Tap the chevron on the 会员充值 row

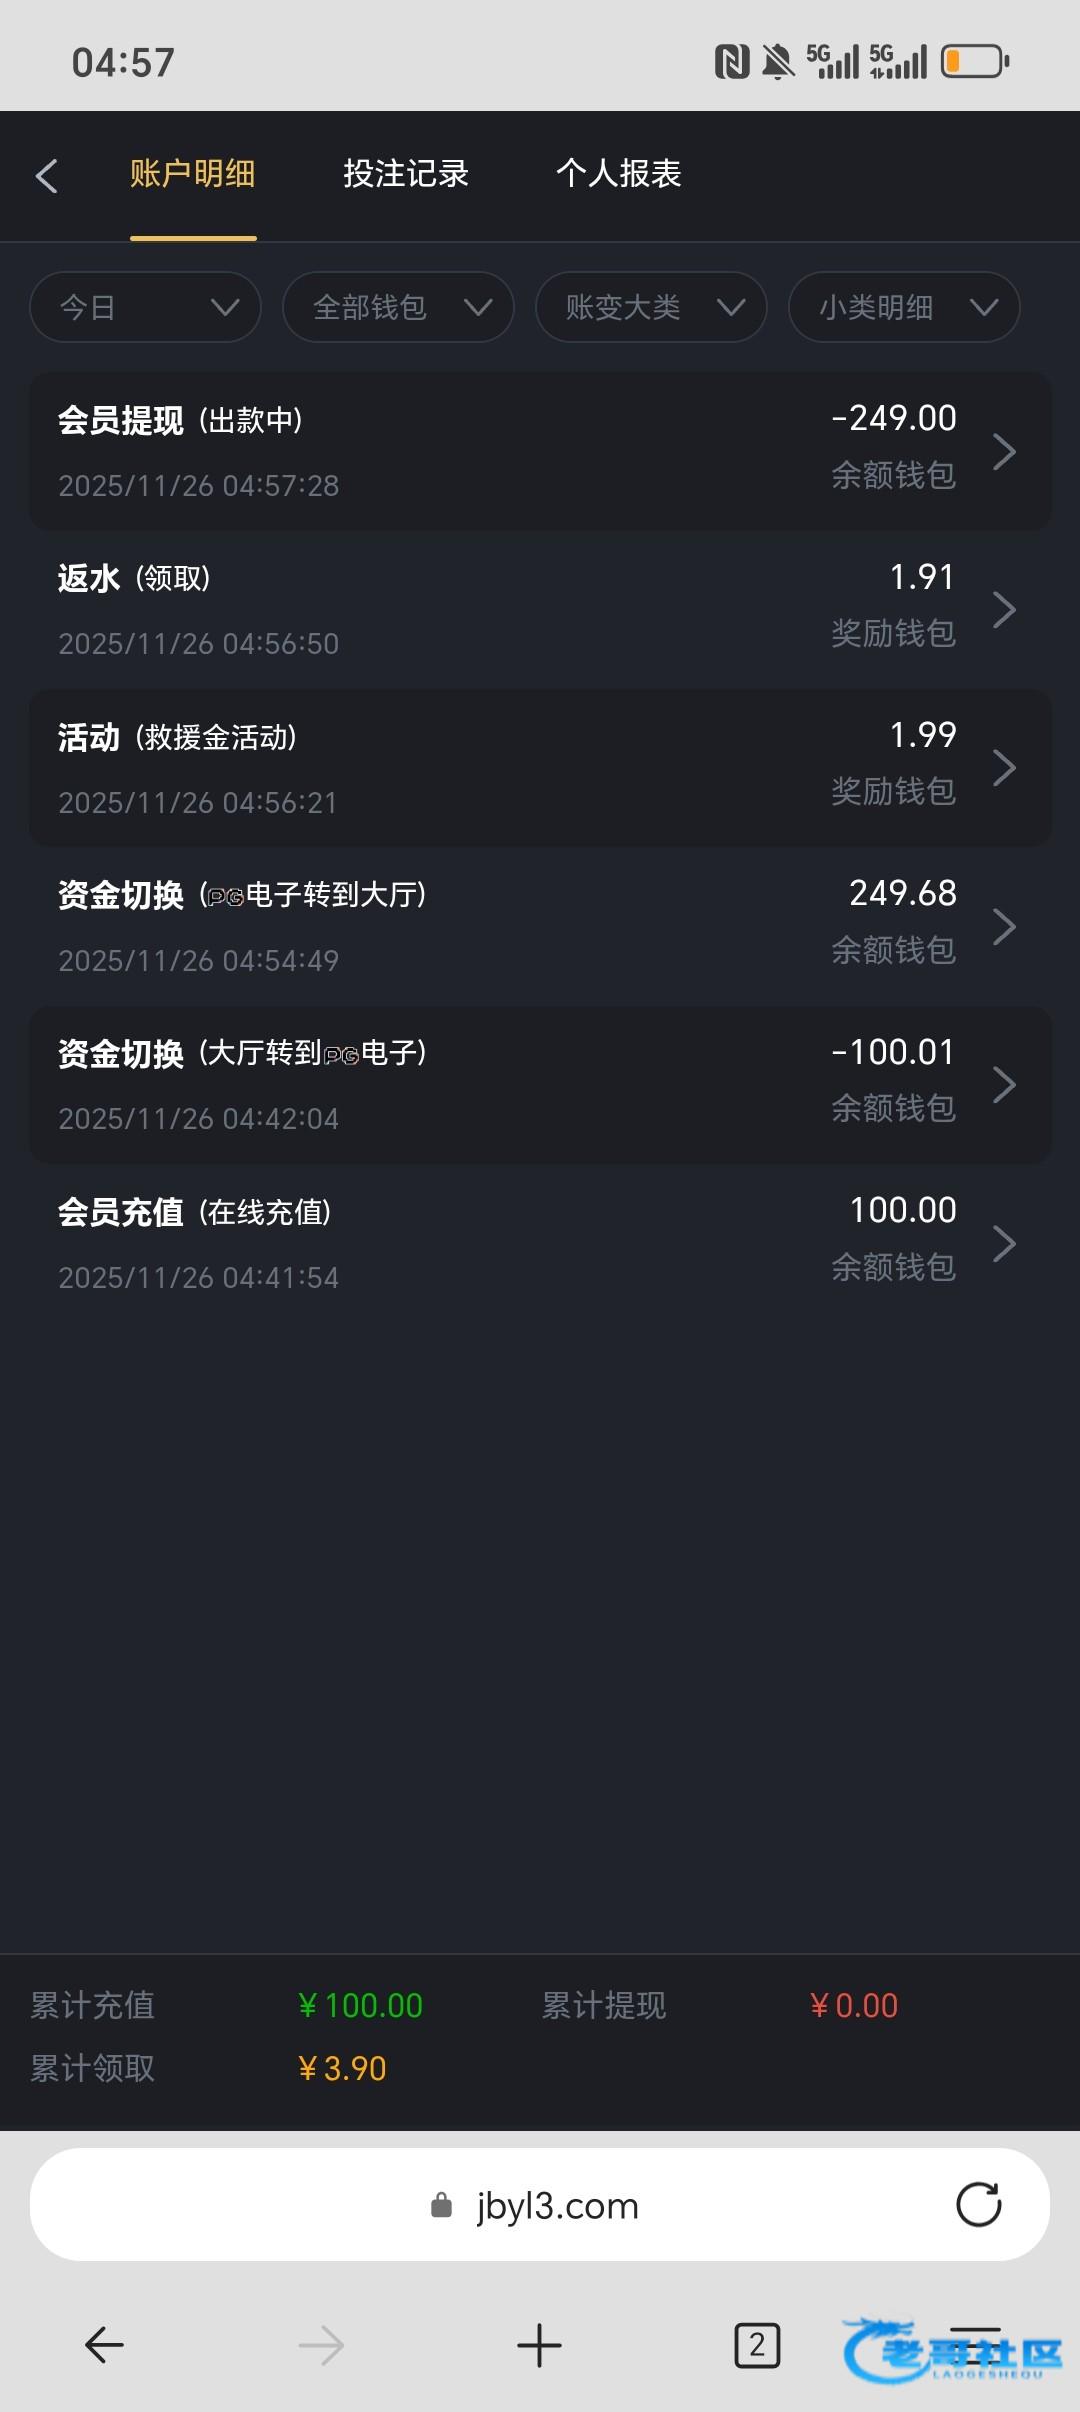coord(1004,1244)
